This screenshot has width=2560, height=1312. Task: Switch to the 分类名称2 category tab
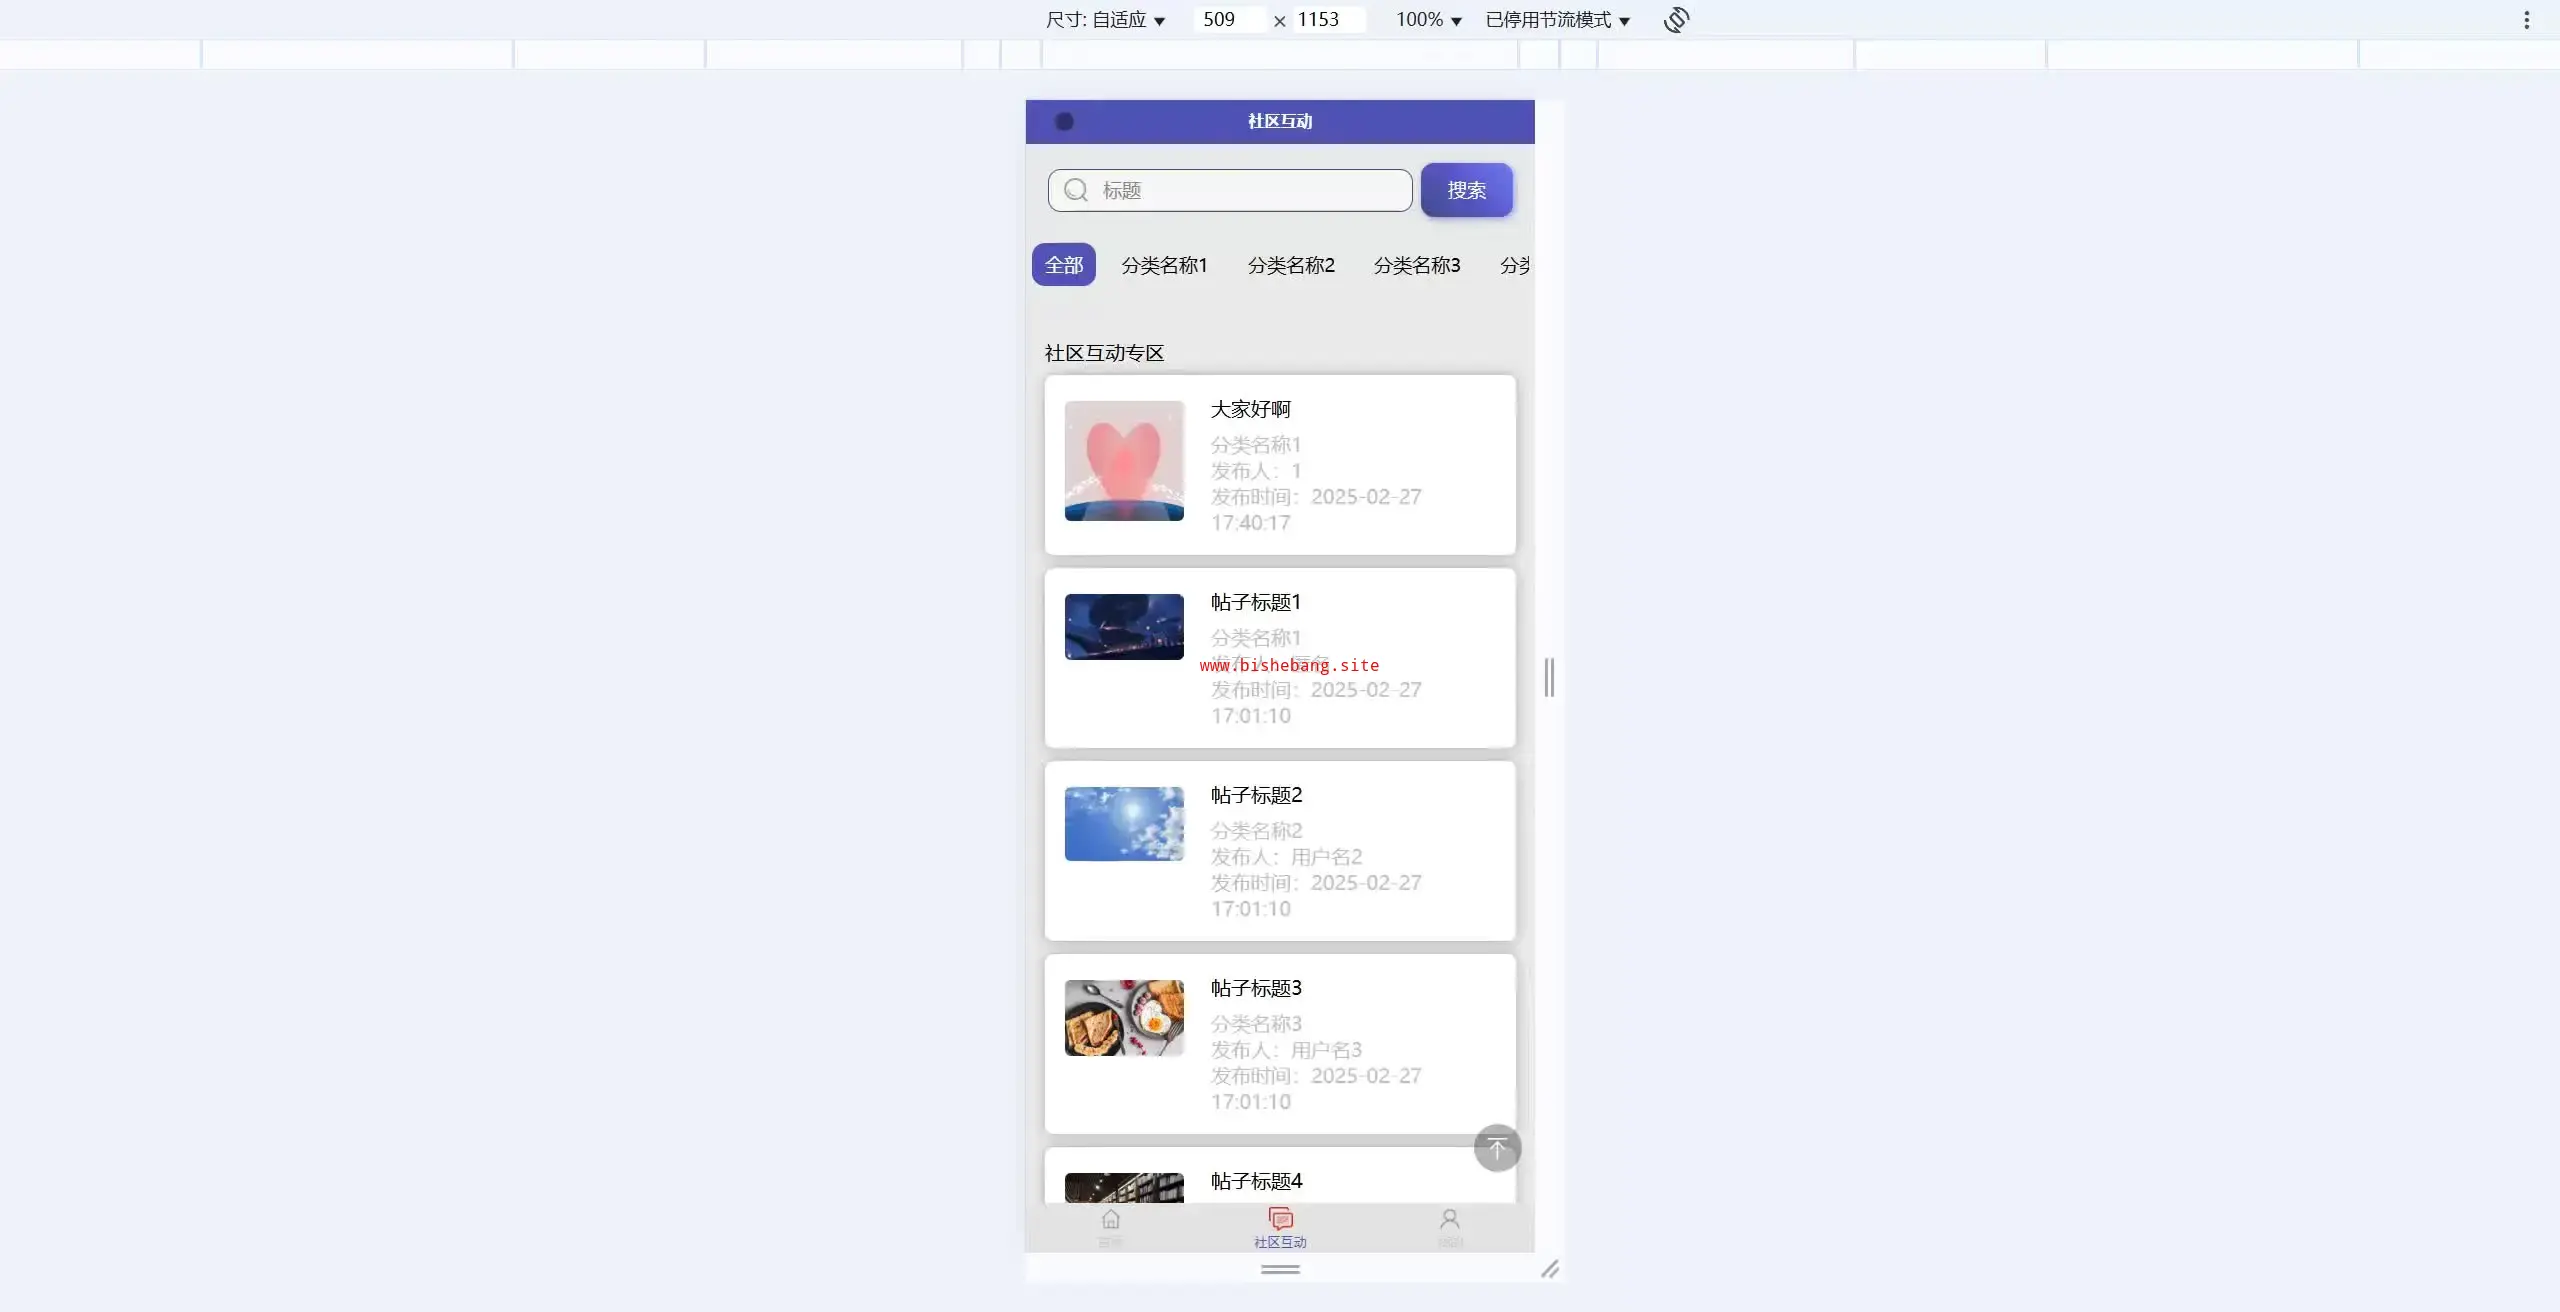[x=1290, y=265]
